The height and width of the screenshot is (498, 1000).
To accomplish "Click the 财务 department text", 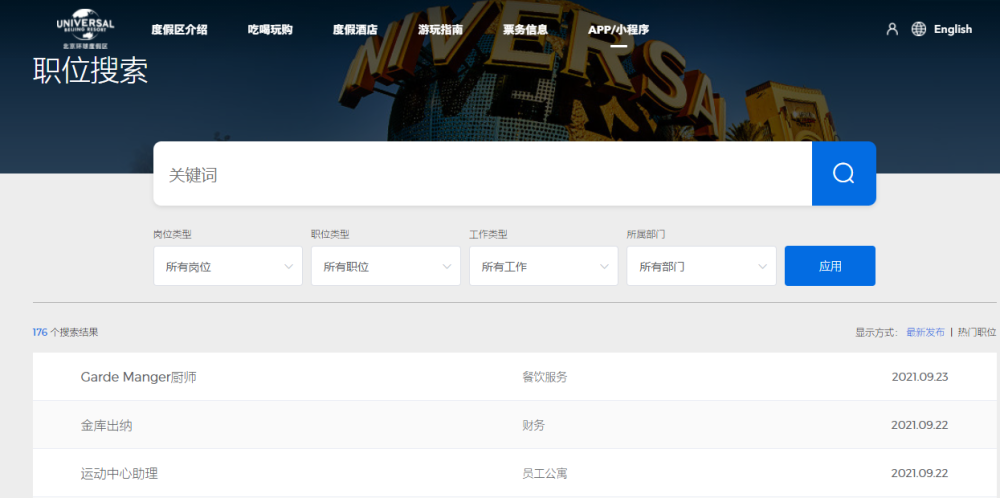I will coord(534,425).
